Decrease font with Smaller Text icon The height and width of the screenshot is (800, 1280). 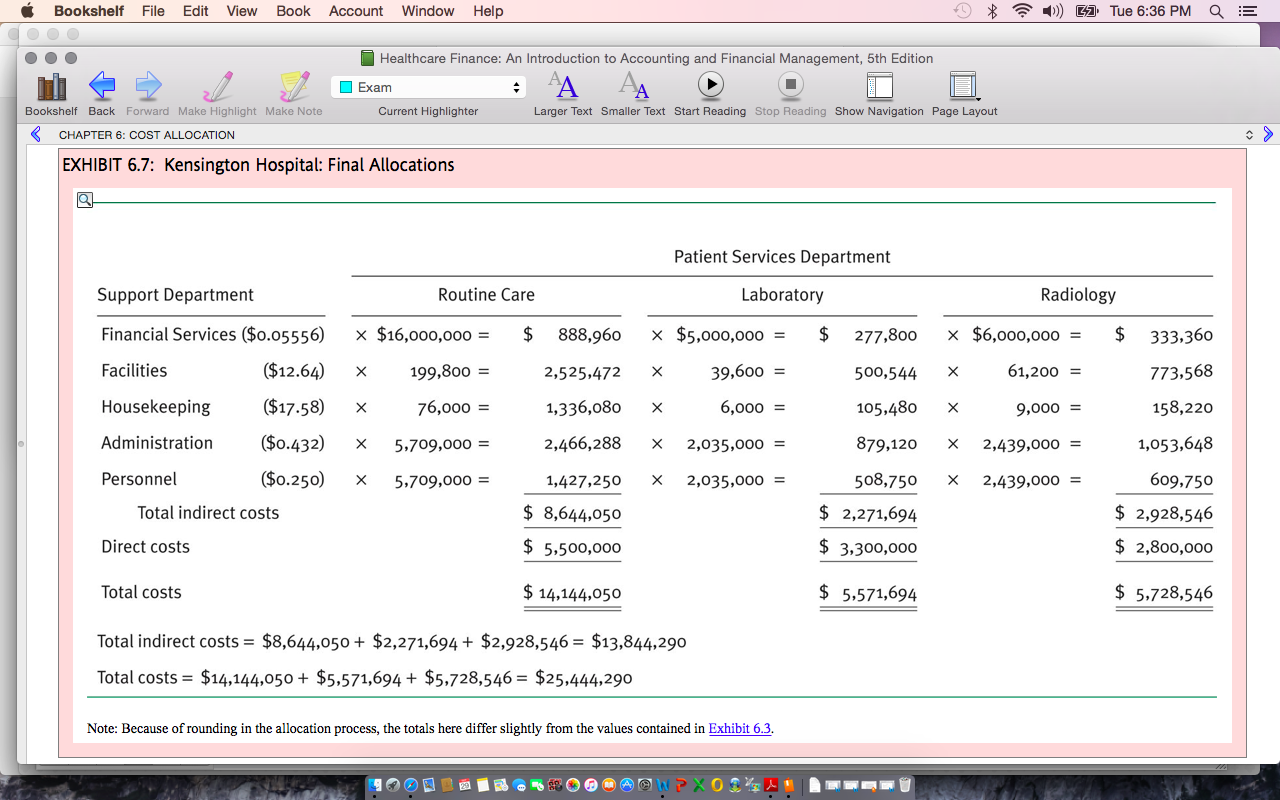[x=633, y=86]
